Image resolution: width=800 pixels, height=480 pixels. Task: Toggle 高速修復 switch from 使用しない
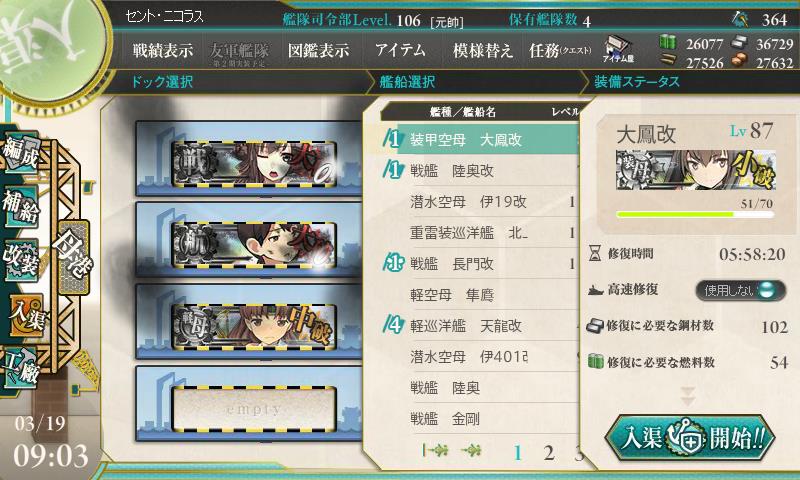(x=740, y=290)
